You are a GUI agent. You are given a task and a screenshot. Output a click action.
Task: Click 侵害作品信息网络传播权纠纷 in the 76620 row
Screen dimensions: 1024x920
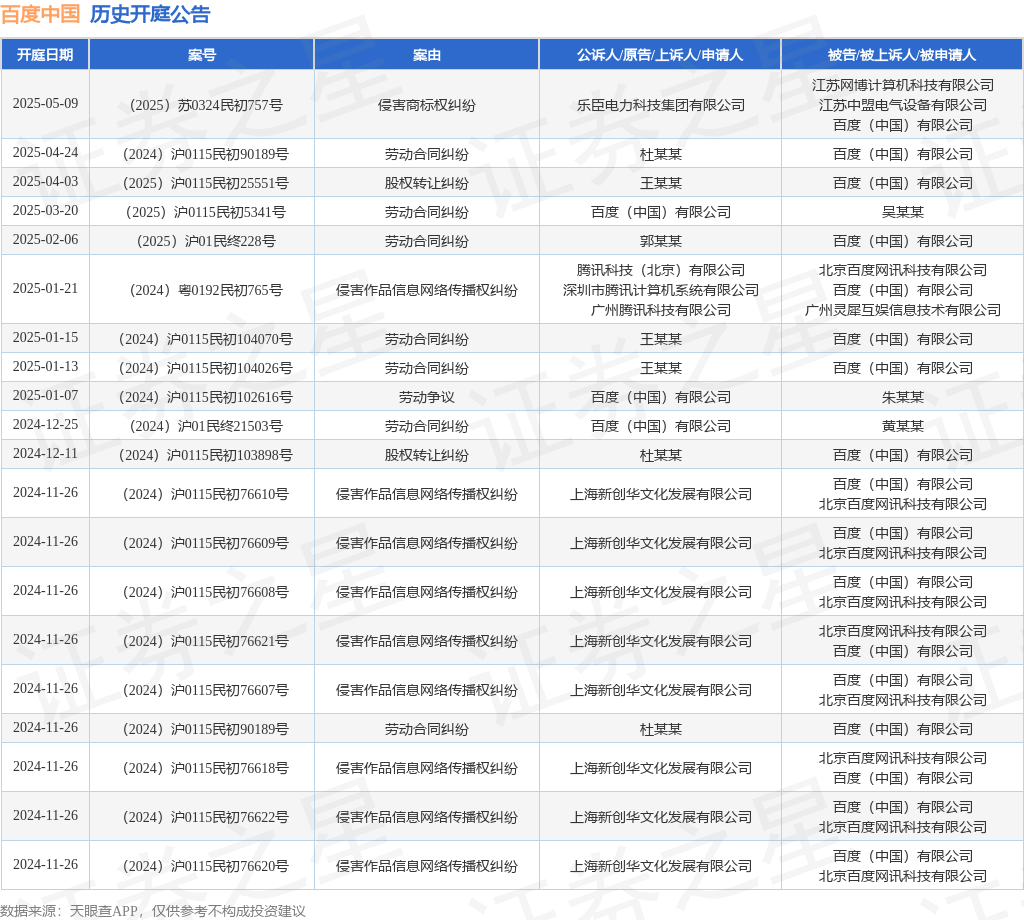[426, 866]
